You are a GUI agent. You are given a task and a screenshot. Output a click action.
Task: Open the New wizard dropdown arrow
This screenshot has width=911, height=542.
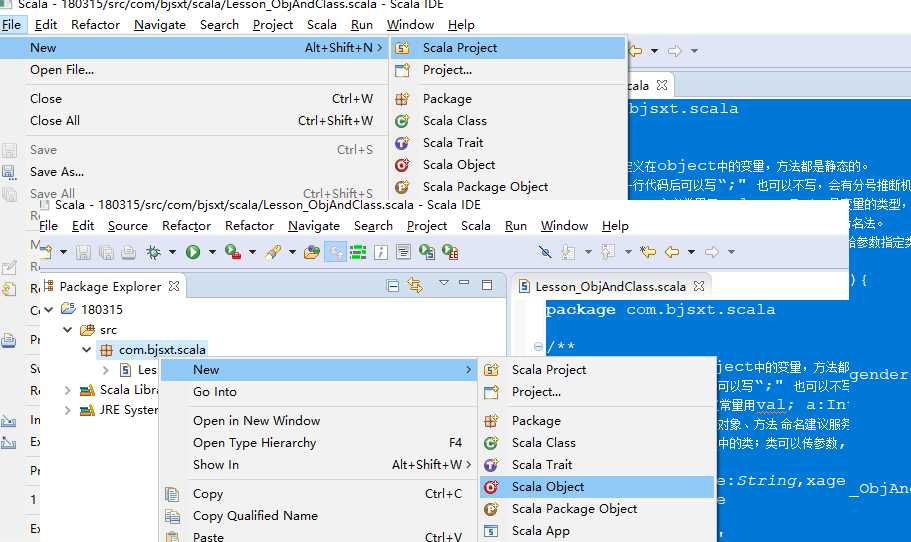click(x=63, y=252)
